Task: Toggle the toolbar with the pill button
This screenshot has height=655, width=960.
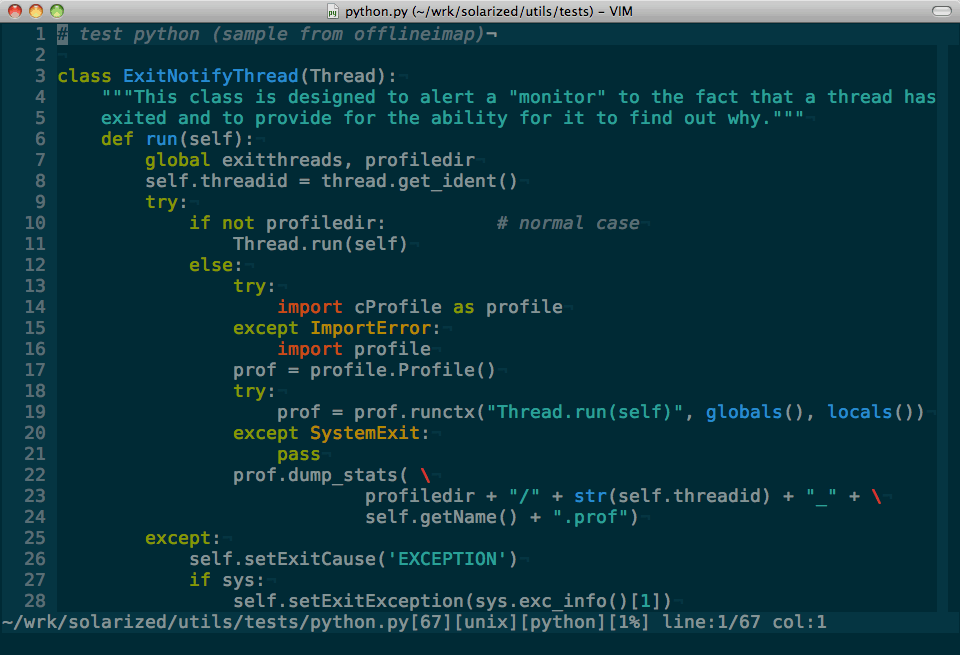Action: tap(941, 12)
